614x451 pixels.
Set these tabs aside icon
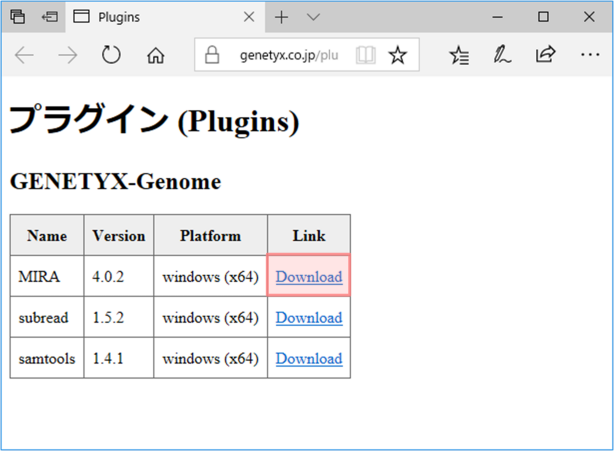[x=50, y=17]
